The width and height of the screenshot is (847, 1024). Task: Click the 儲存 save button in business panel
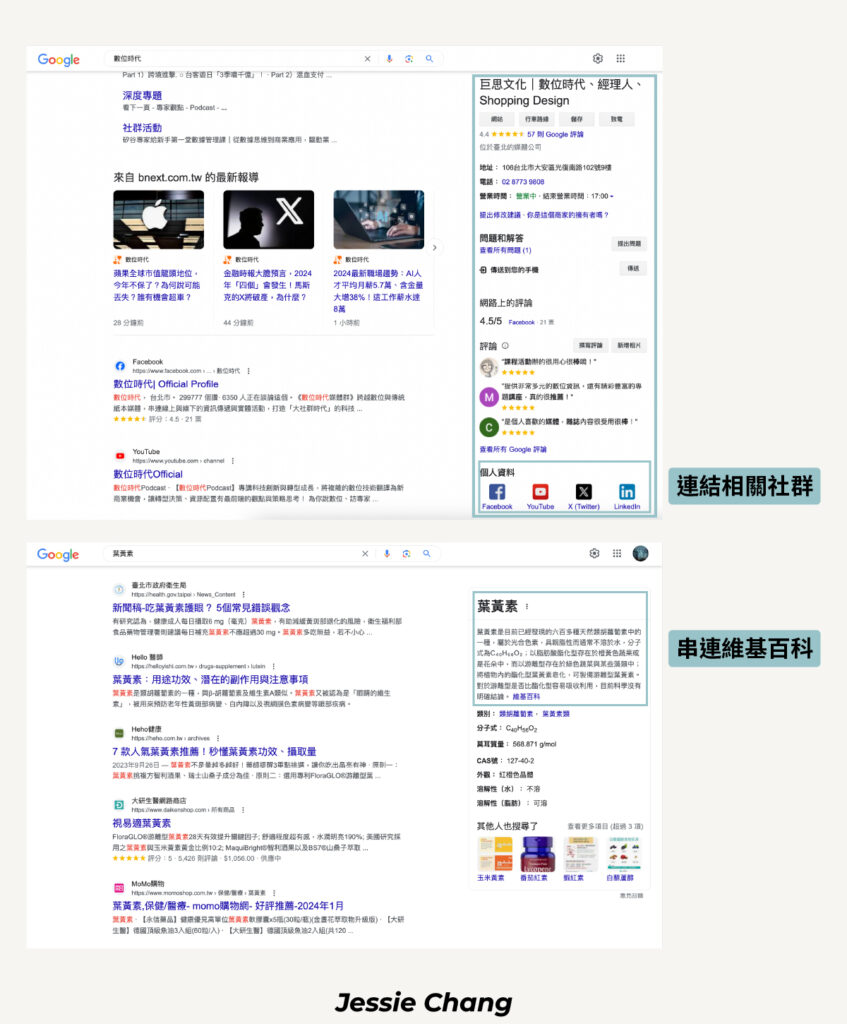[x=577, y=120]
